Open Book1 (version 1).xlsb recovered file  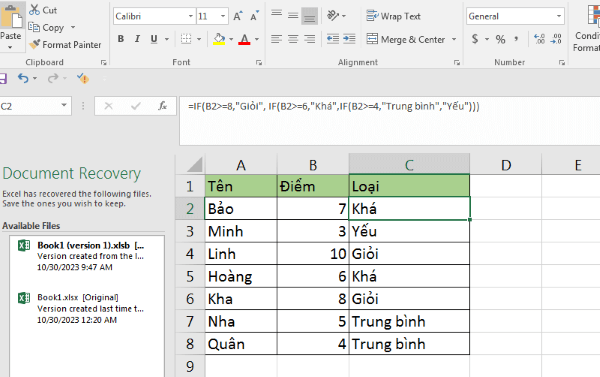[87, 256]
